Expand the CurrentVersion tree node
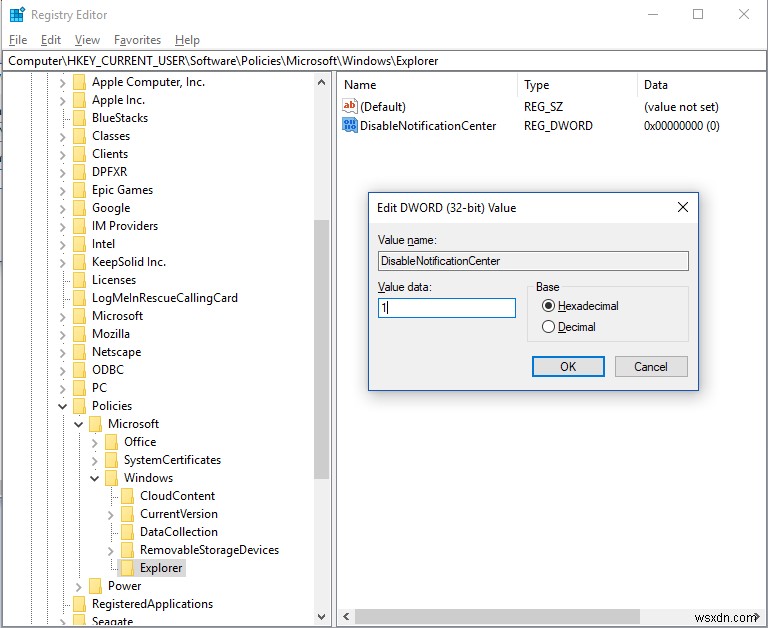The height and width of the screenshot is (628, 768). tap(111, 514)
